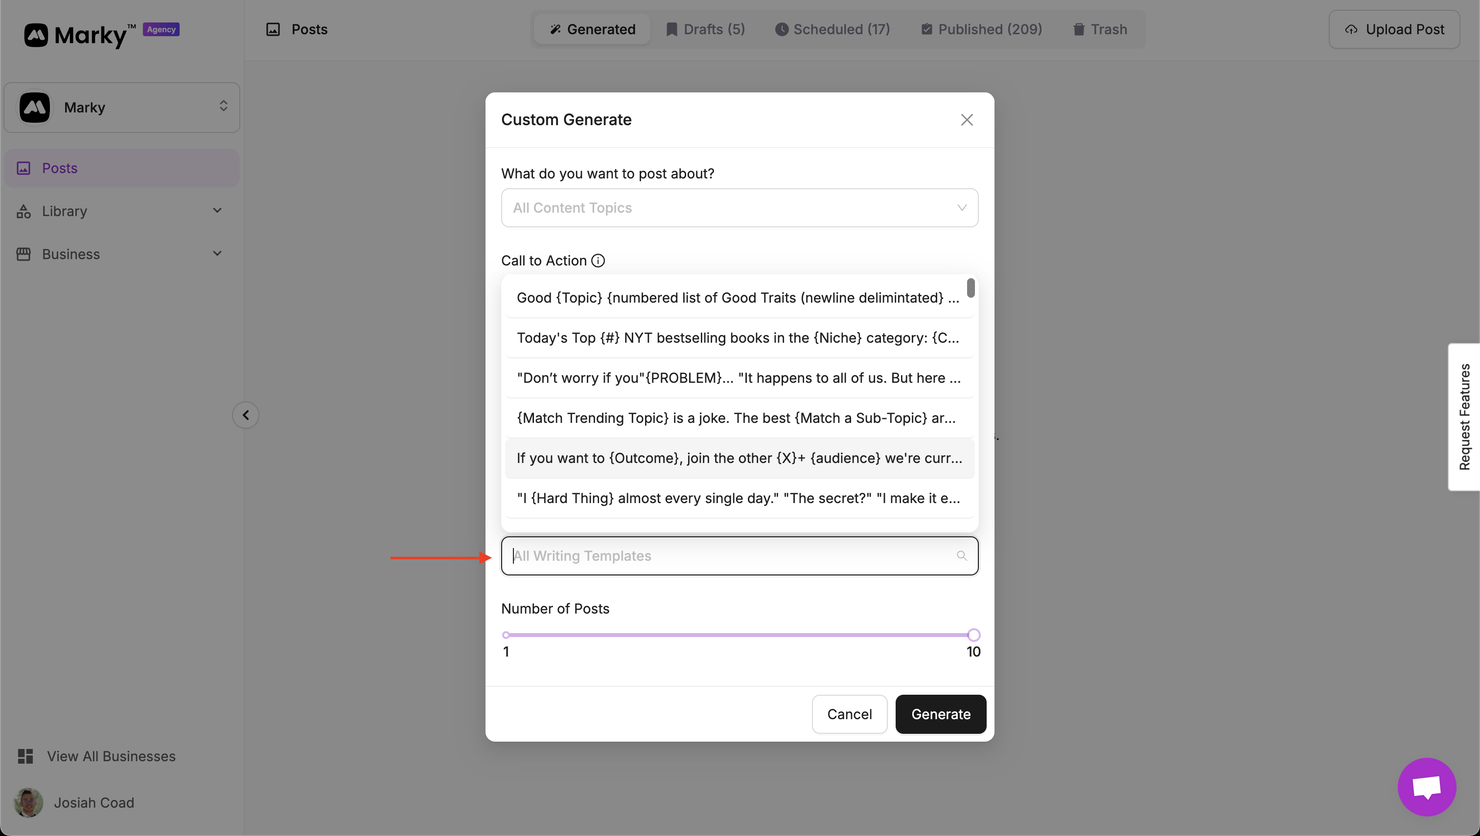
Task: Click the search icon in Writing Templates field
Action: pos(961,556)
